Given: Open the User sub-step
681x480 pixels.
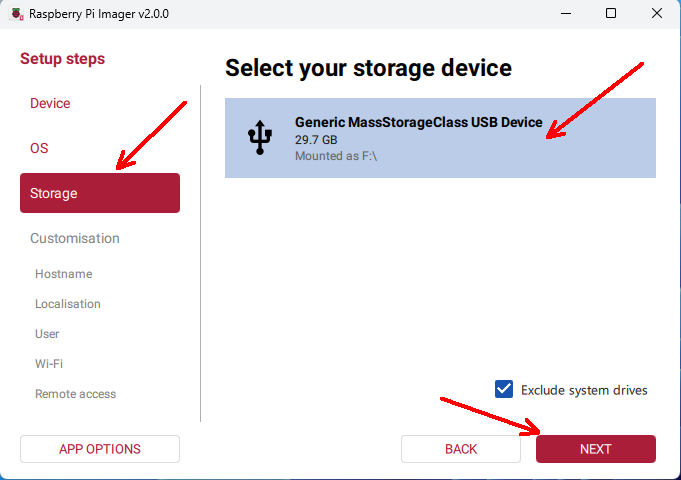Looking at the screenshot, I should coord(47,334).
